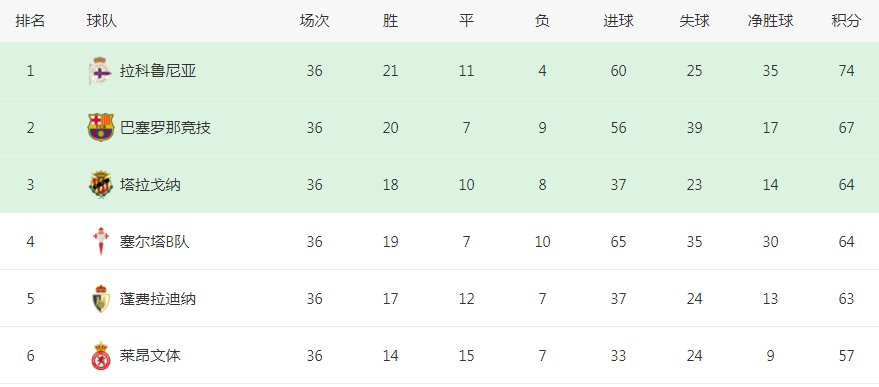The height and width of the screenshot is (387, 879).
Task: Click the 排名 column header
Action: 30,21
